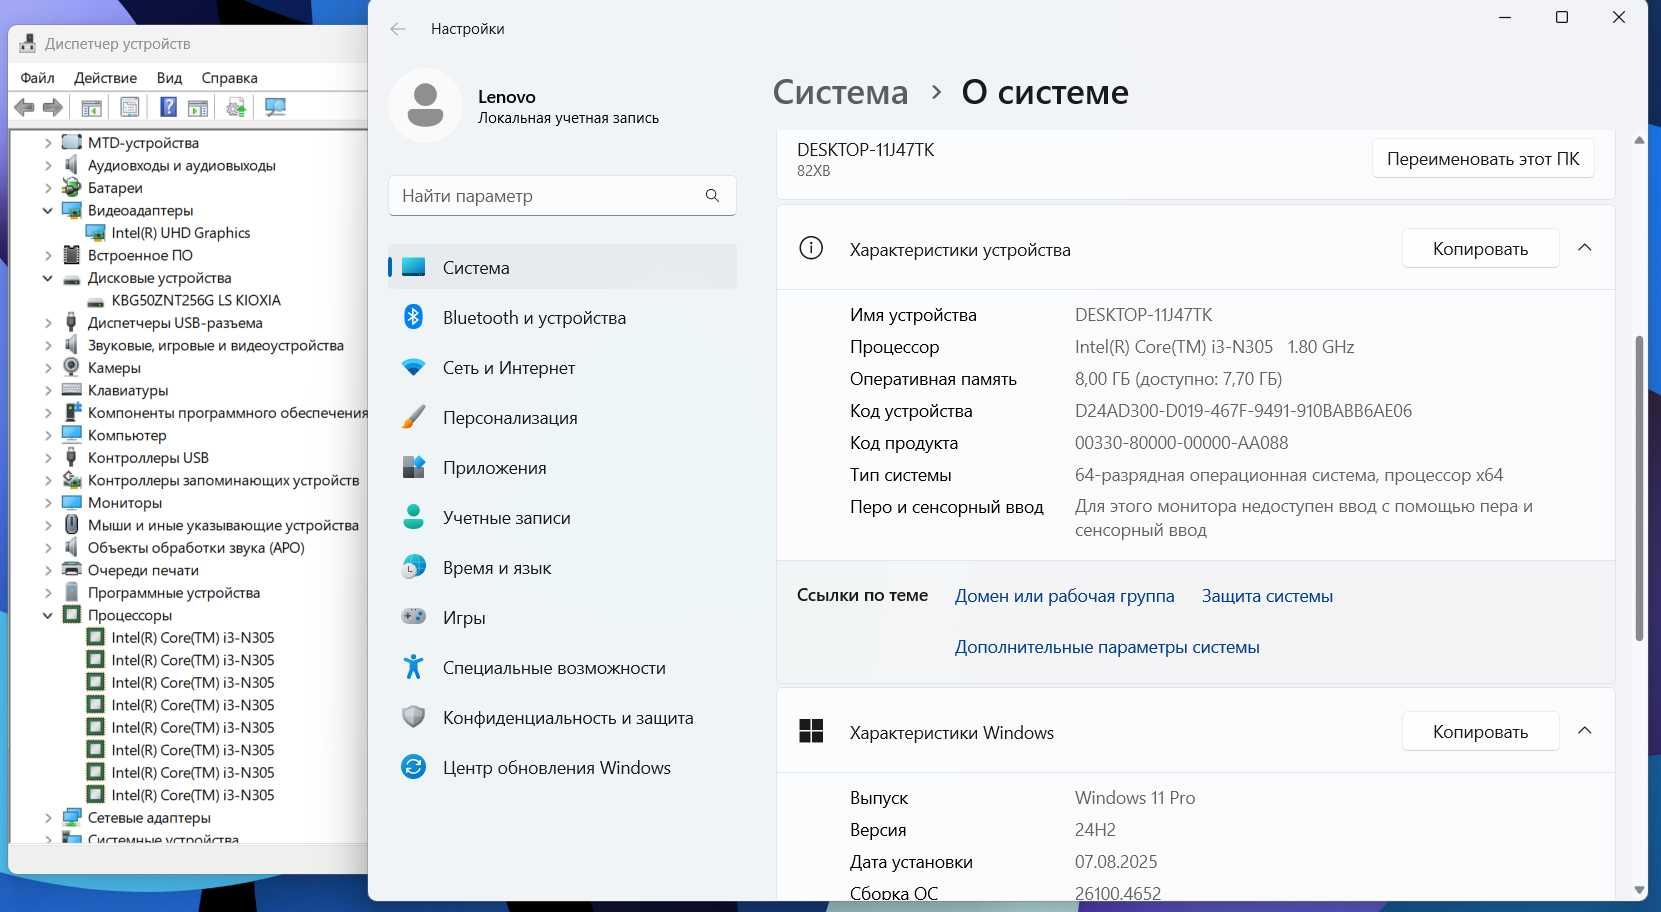Screen dimensions: 1661x912
Task: Open the Действие menu
Action: [x=105, y=78]
